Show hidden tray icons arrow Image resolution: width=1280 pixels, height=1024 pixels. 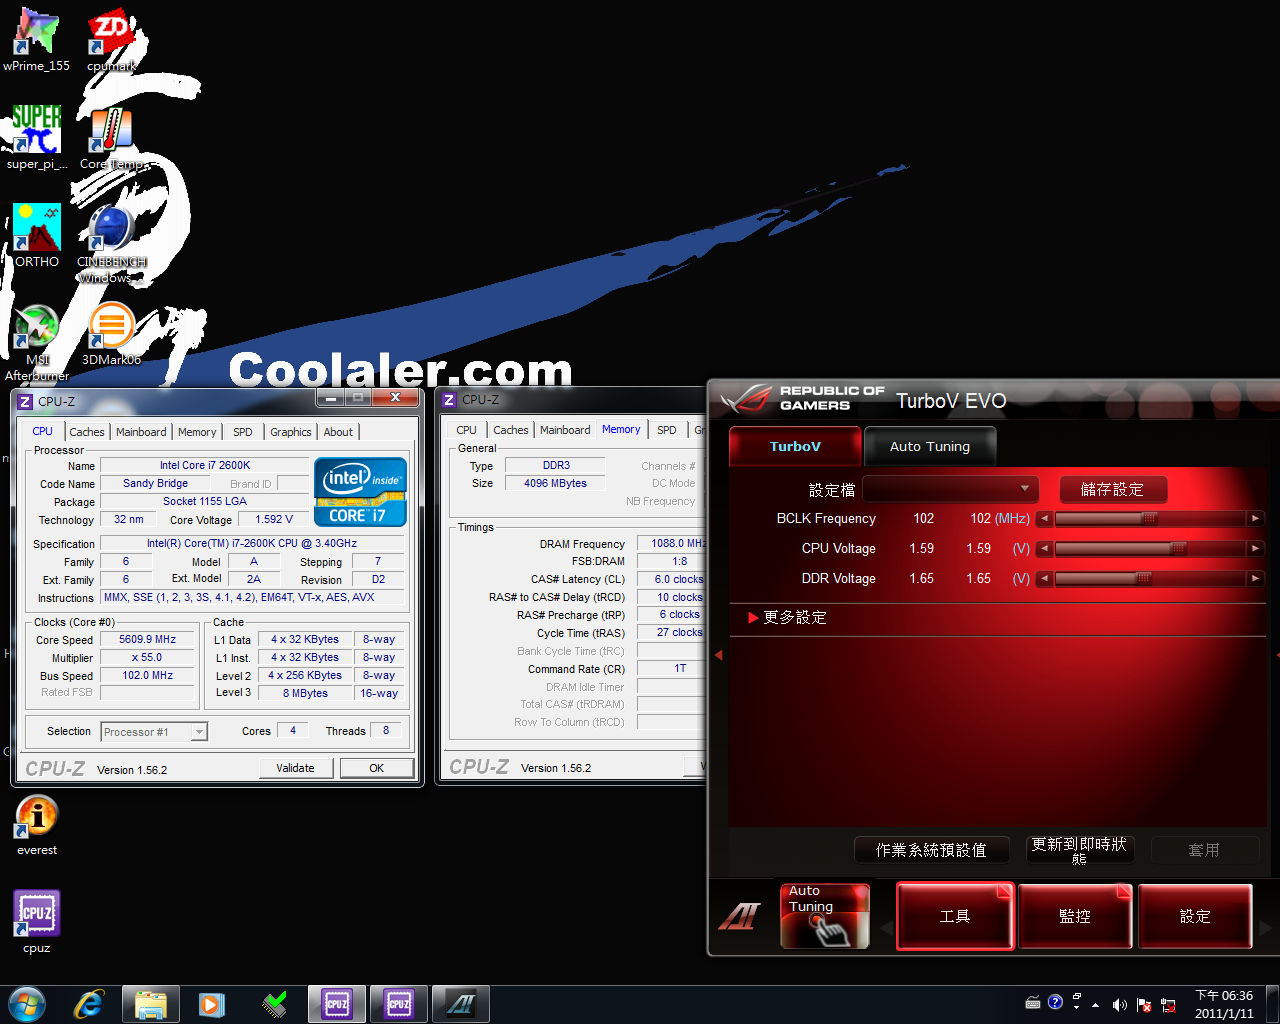point(1096,1005)
